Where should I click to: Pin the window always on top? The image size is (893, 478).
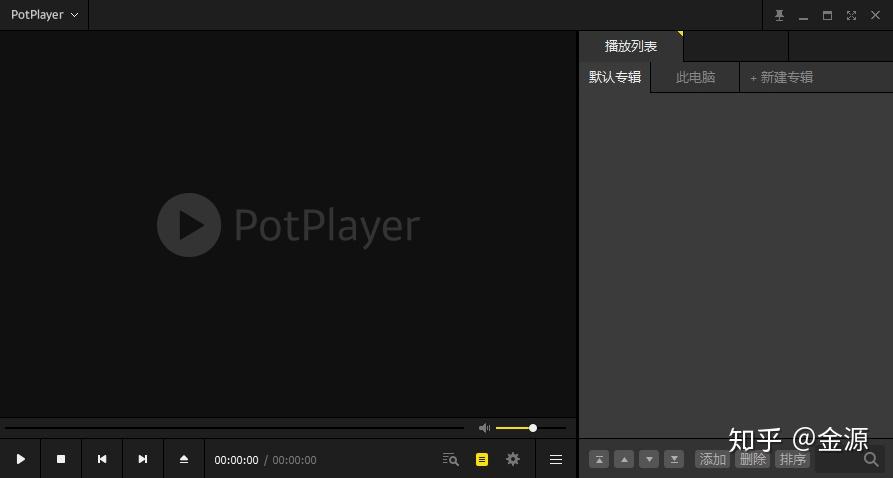click(779, 15)
